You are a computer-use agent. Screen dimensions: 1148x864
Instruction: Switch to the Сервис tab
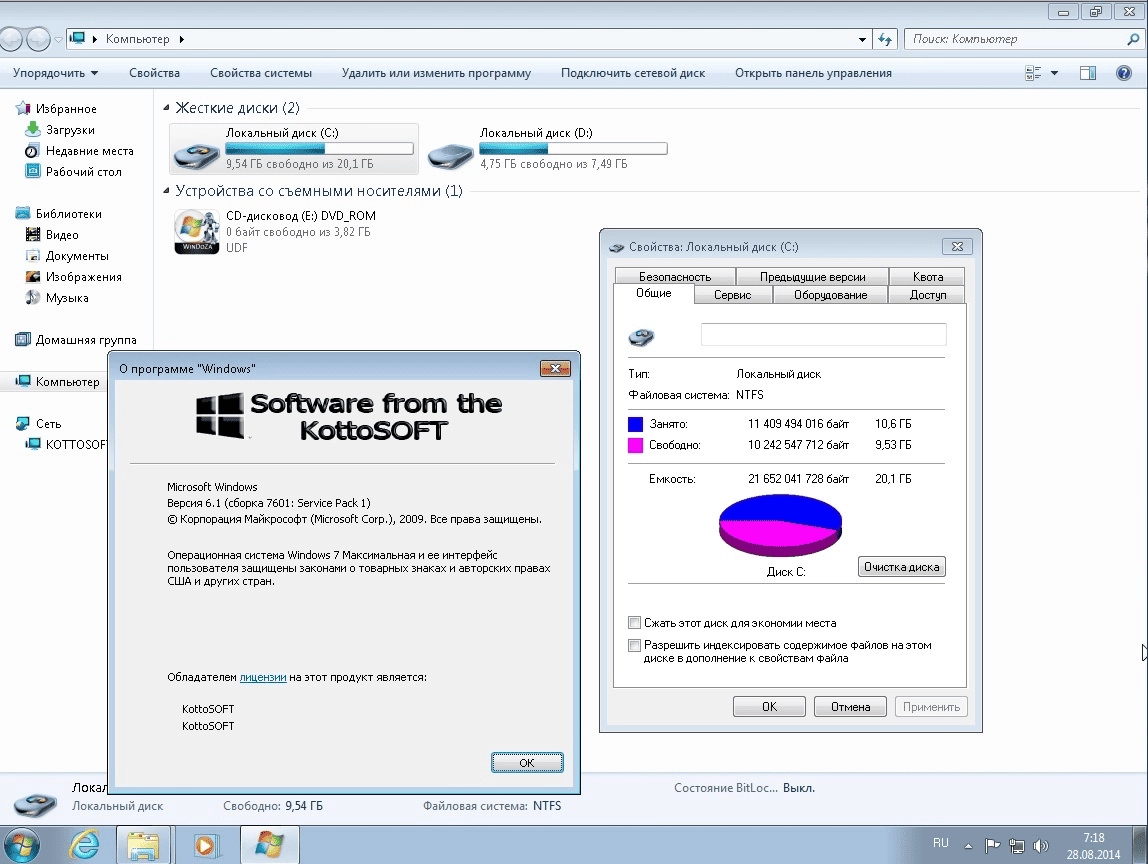pyautogui.click(x=733, y=294)
